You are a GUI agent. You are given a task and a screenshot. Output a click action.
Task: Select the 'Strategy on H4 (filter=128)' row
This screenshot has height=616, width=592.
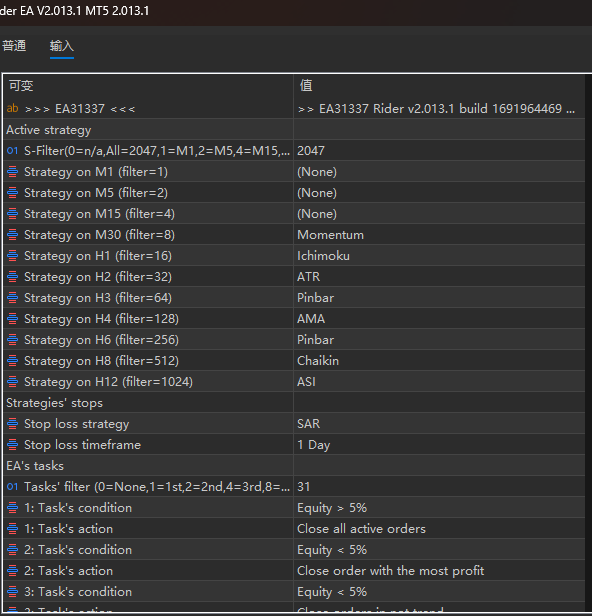tap(294, 319)
